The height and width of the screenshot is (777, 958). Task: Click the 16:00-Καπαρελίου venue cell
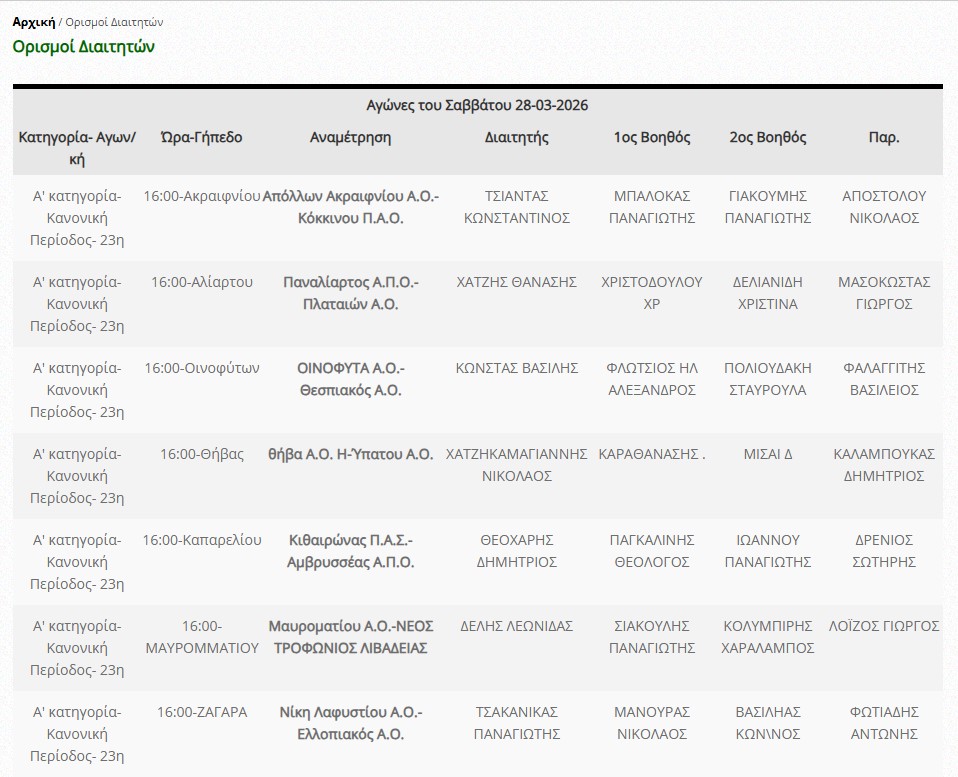[201, 540]
